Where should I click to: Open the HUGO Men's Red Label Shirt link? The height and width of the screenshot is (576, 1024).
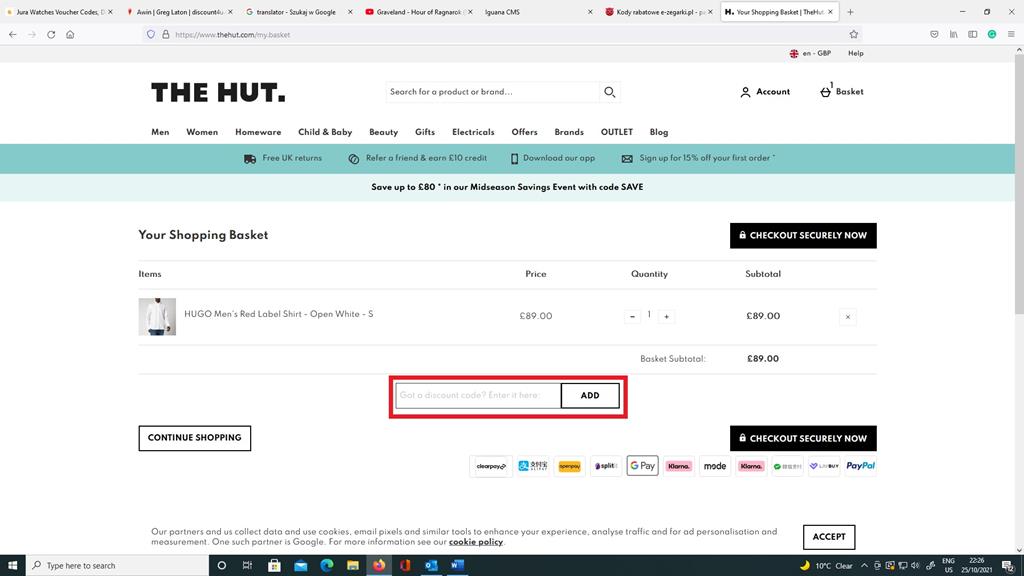tap(279, 314)
